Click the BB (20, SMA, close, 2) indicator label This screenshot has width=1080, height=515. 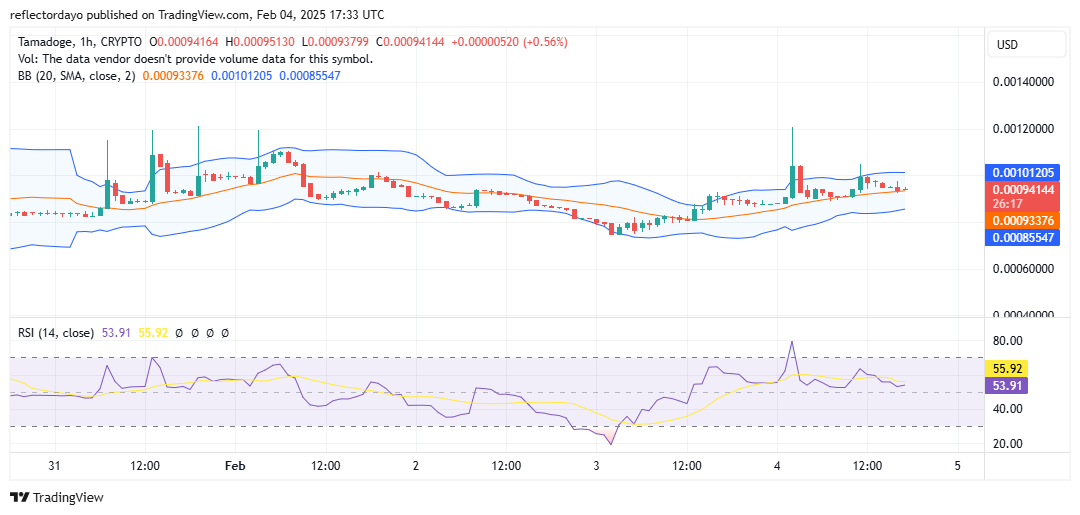tap(77, 76)
